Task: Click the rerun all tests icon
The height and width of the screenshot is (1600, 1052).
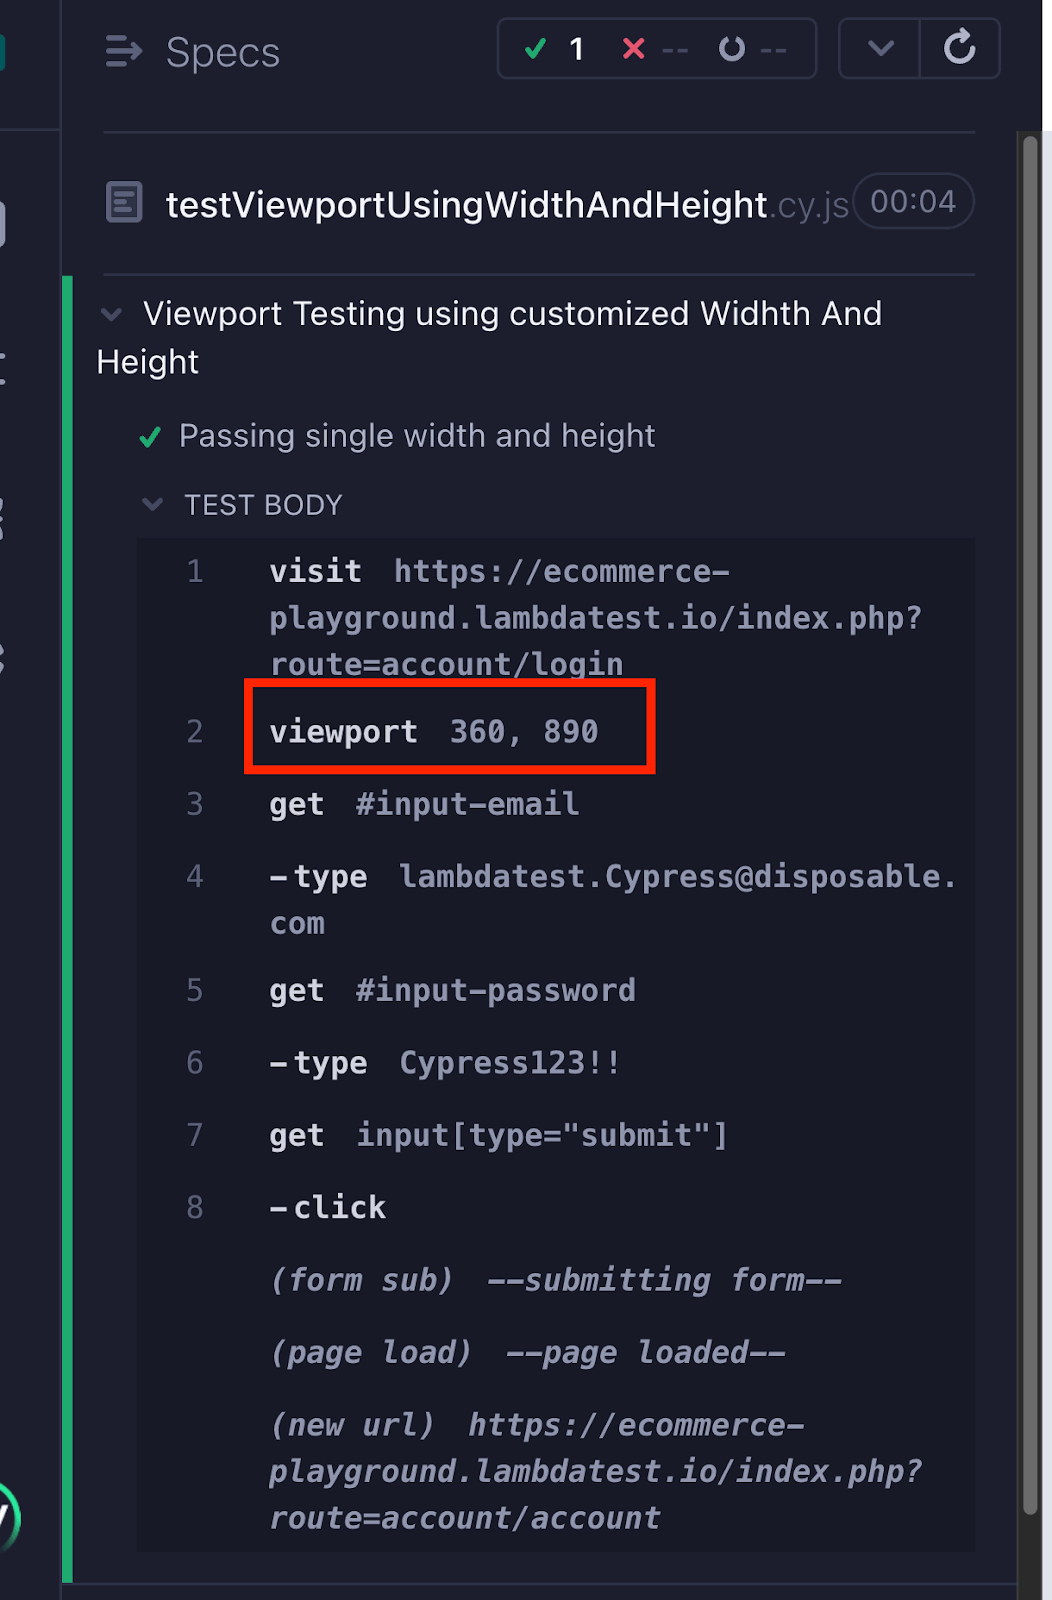Action: 959,48
